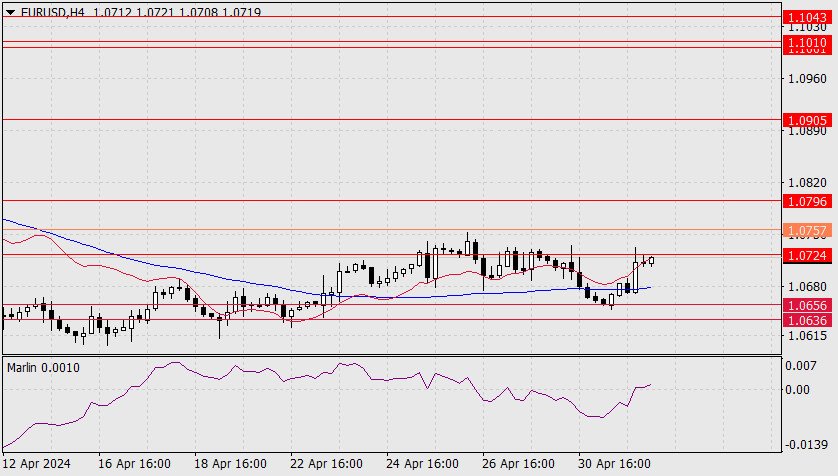The height and width of the screenshot is (476, 838).
Task: Click the 0.007 Marlin scale value
Action: click(801, 366)
